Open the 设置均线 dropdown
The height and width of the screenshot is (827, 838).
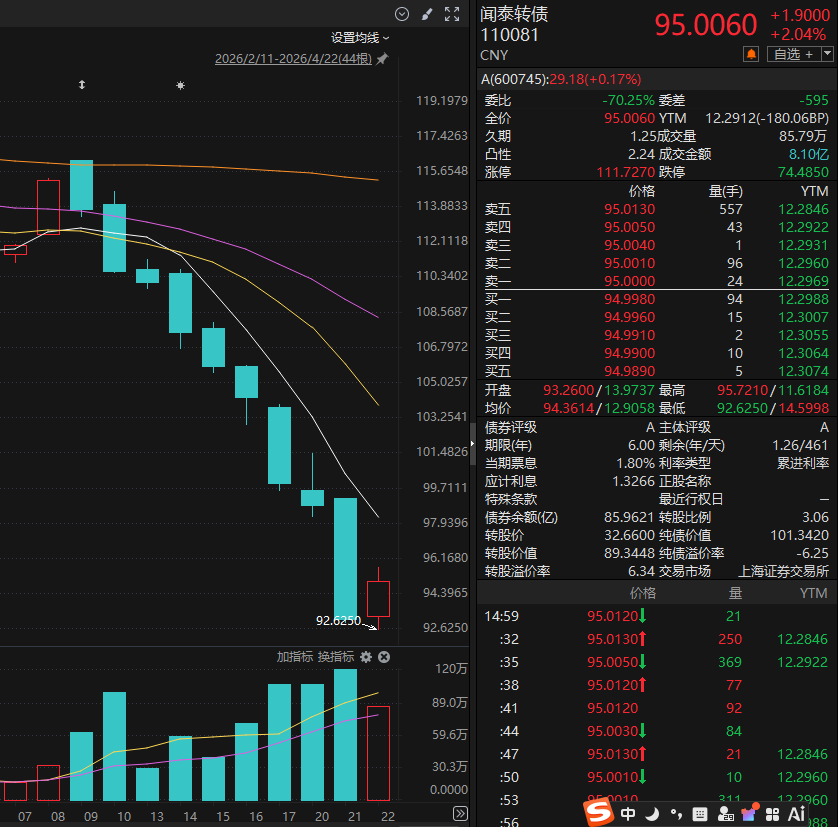360,37
